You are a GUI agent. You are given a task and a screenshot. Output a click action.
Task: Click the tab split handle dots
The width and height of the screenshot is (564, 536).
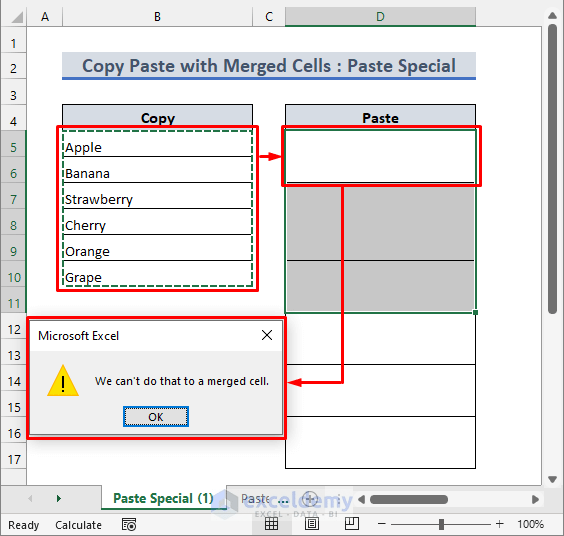pyautogui.click(x=338, y=499)
